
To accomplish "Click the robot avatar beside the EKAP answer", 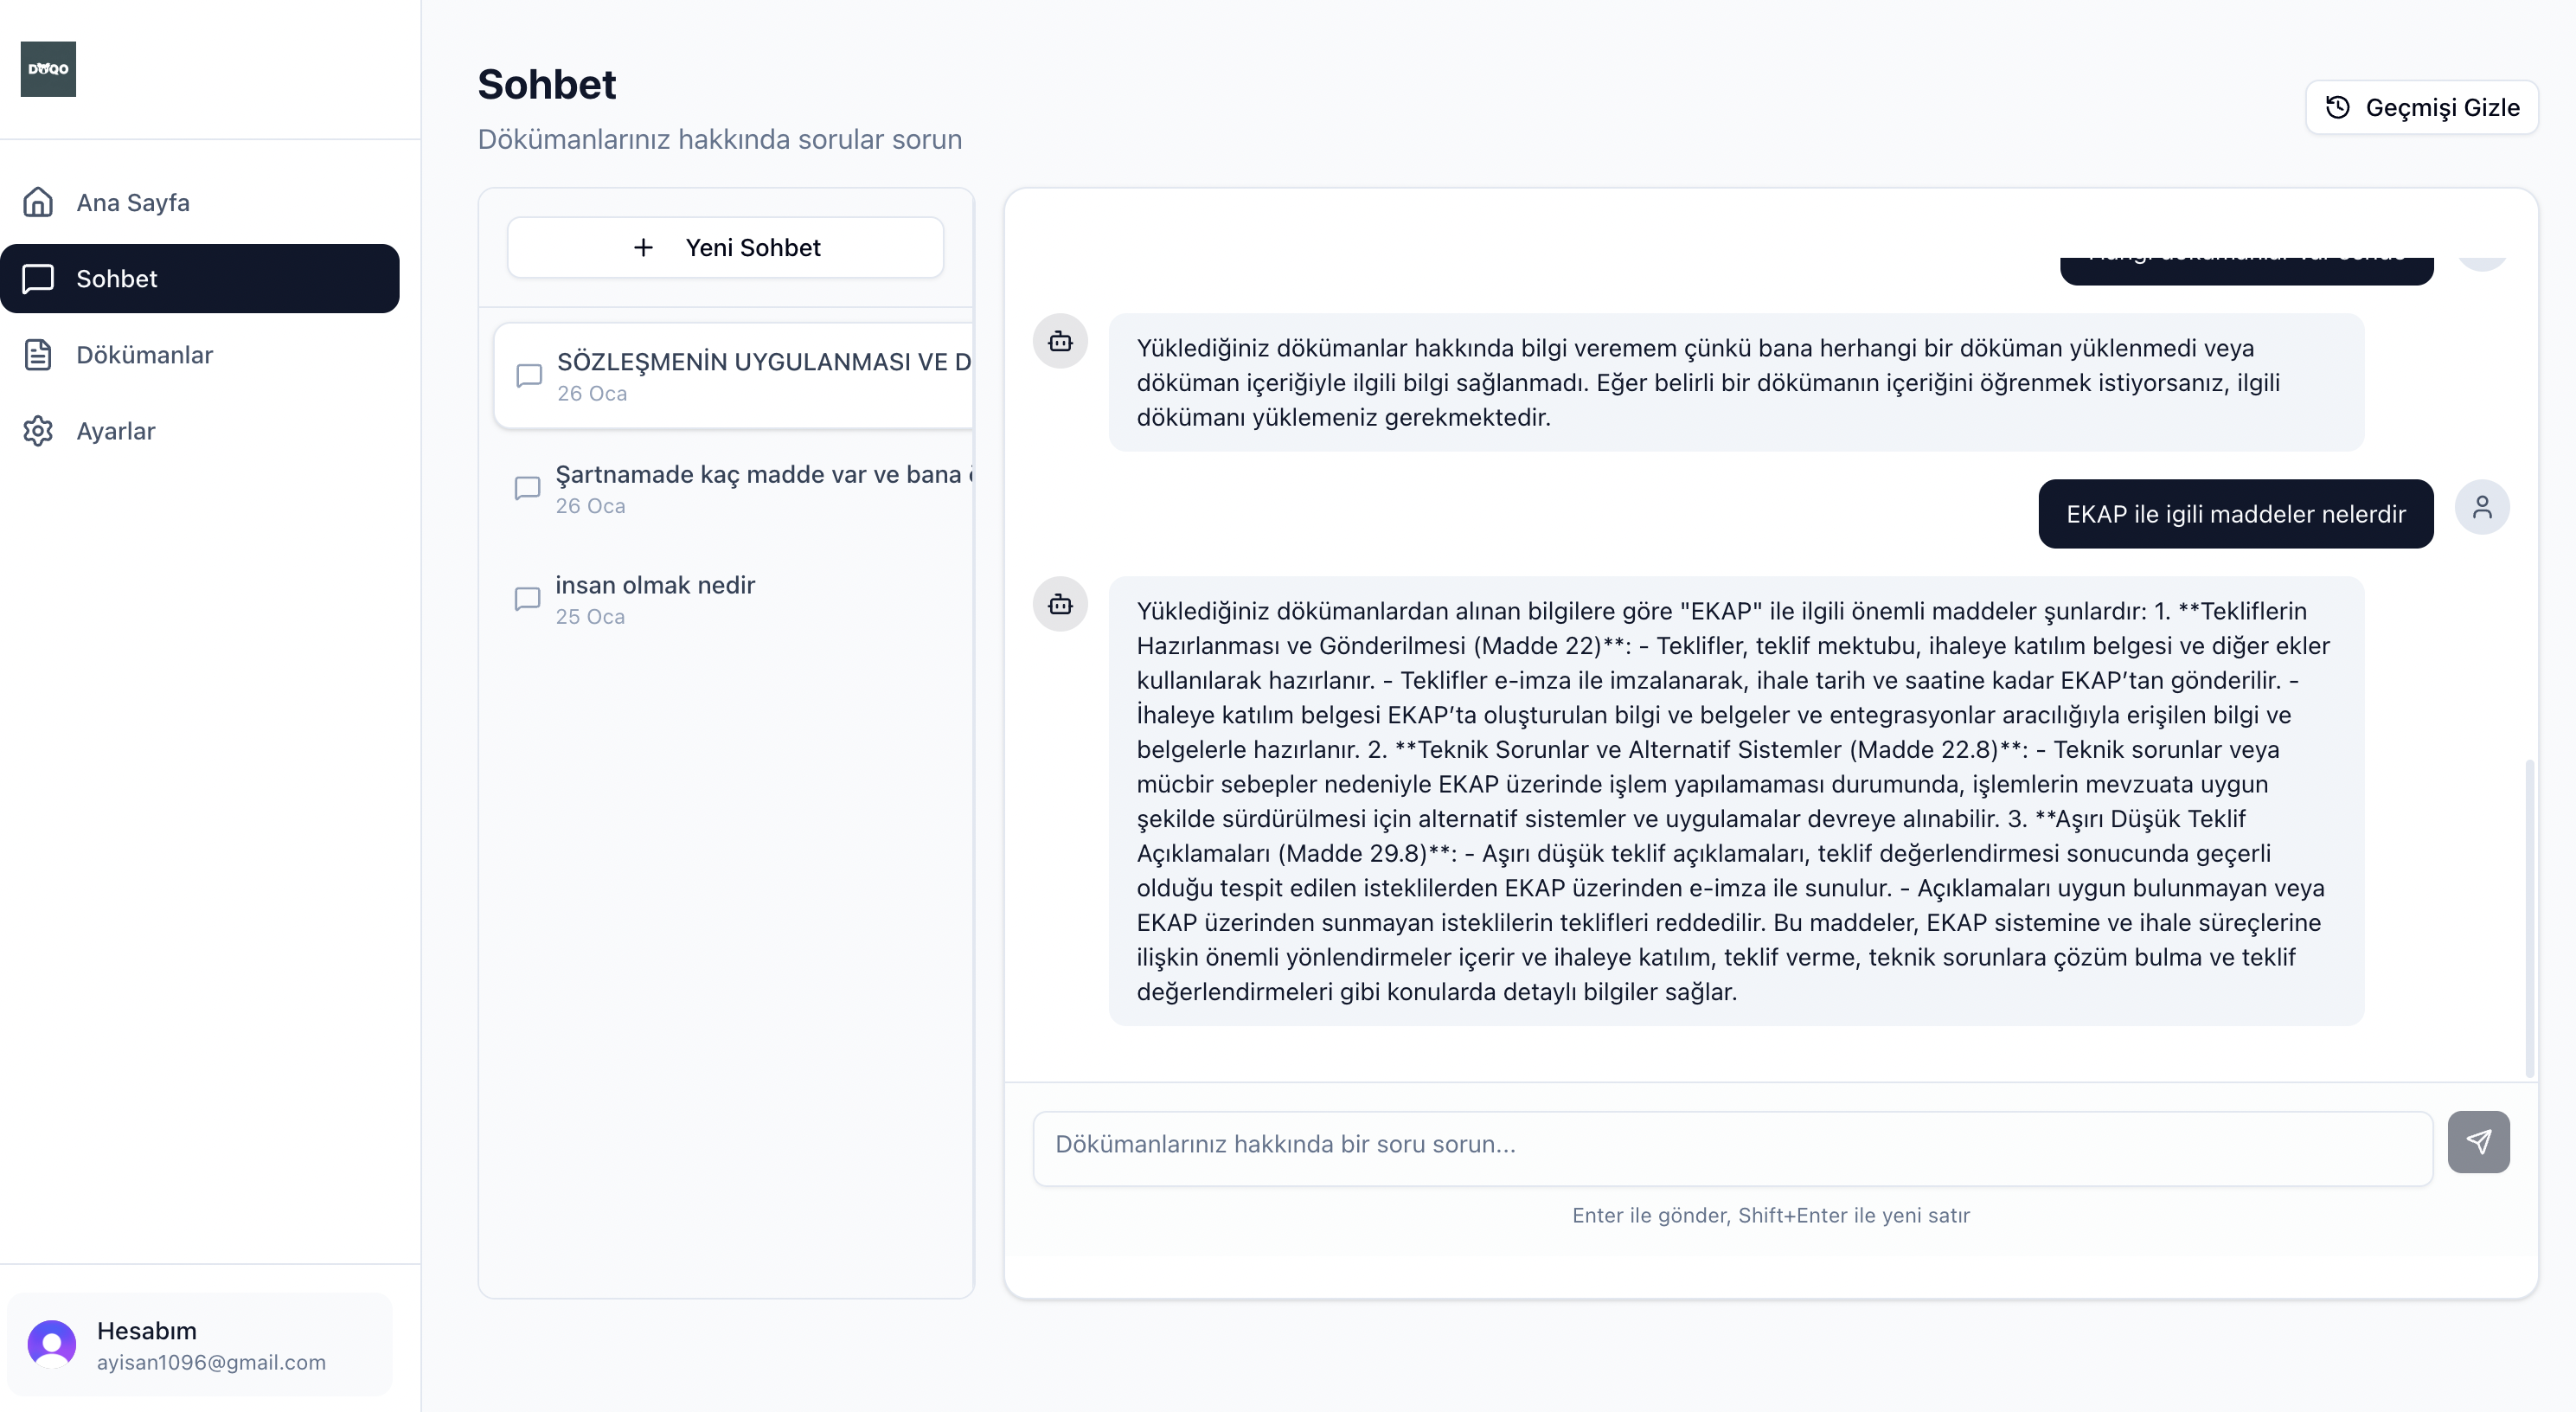I will point(1060,604).
